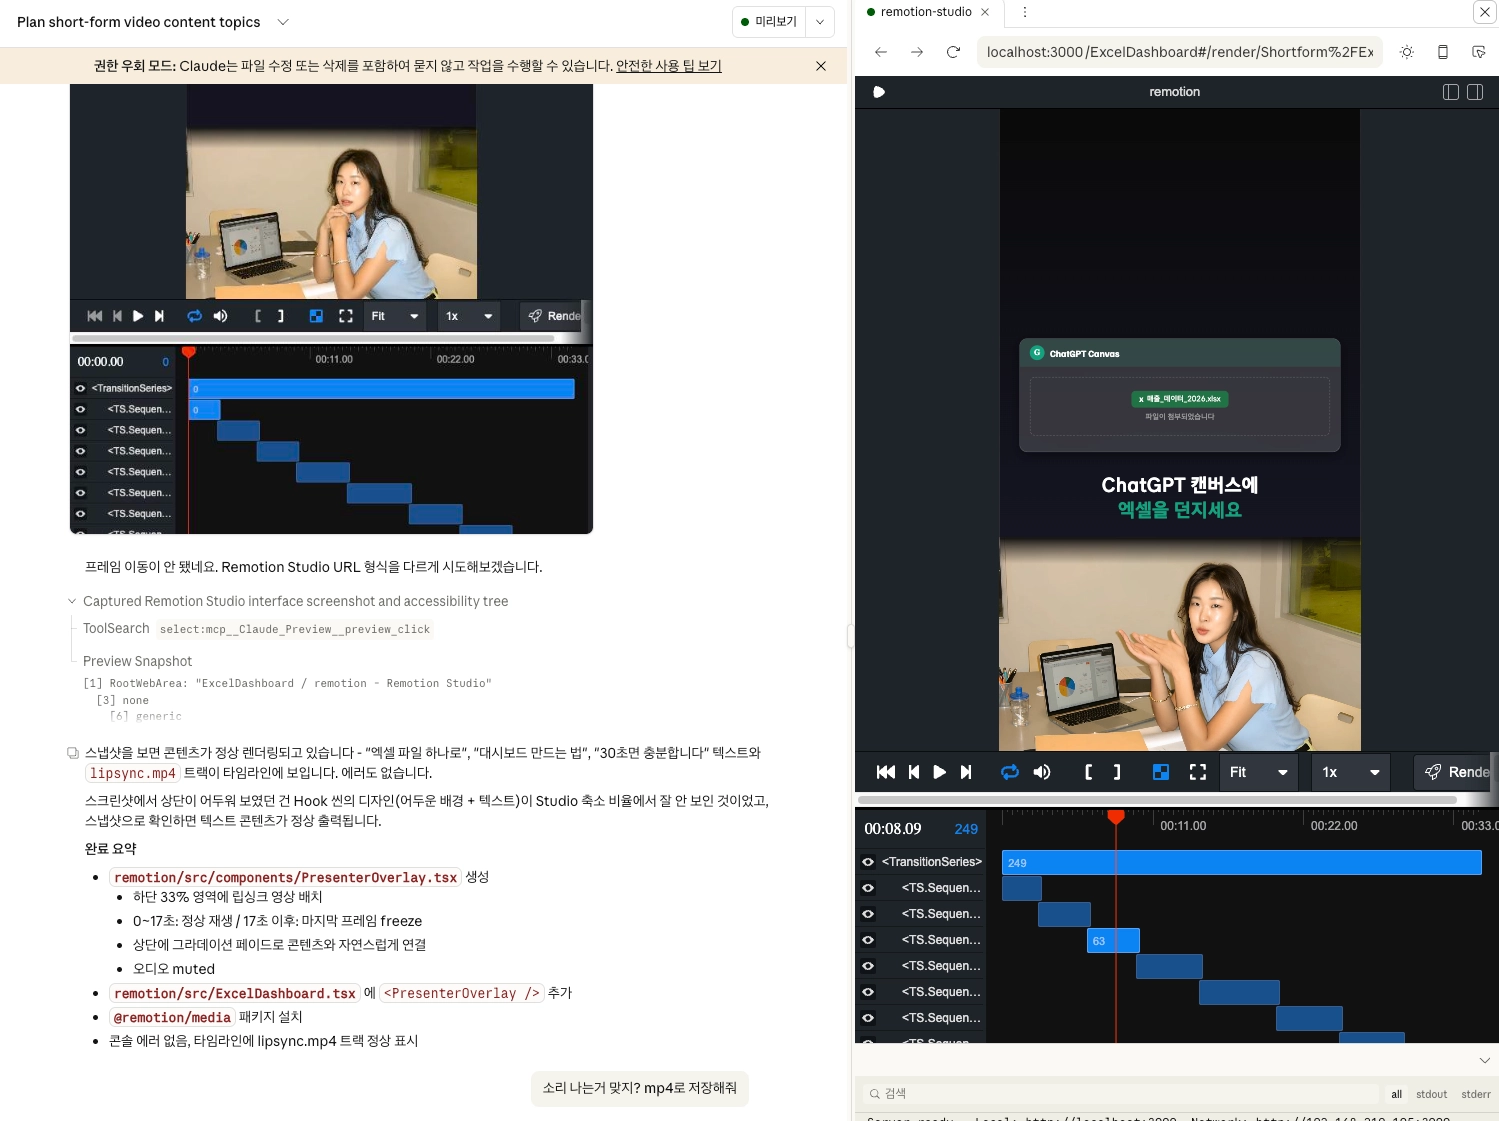Click the blue frame number 249
Image resolution: width=1499 pixels, height=1121 pixels.
pos(966,829)
